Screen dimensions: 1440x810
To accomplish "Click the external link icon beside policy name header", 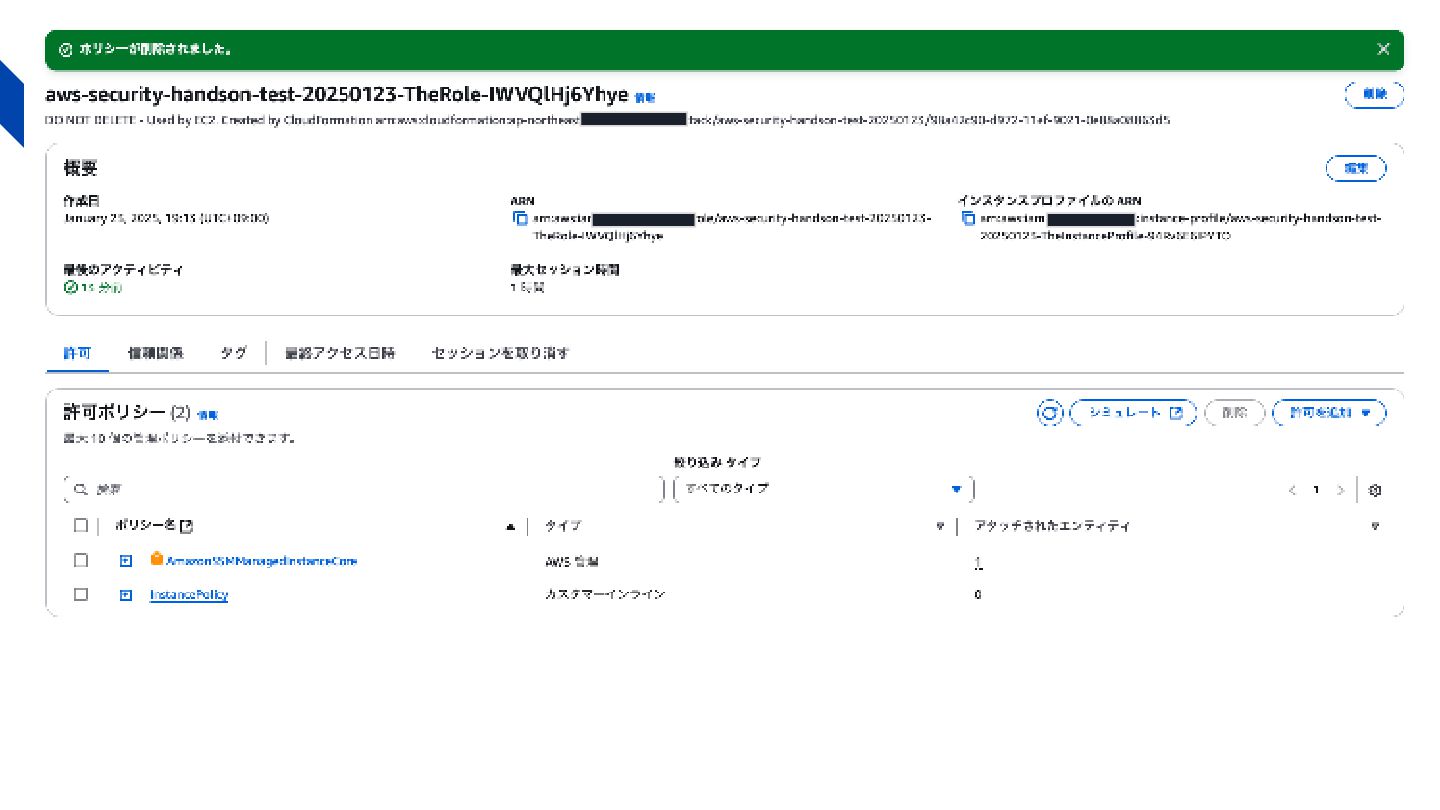I will (186, 526).
